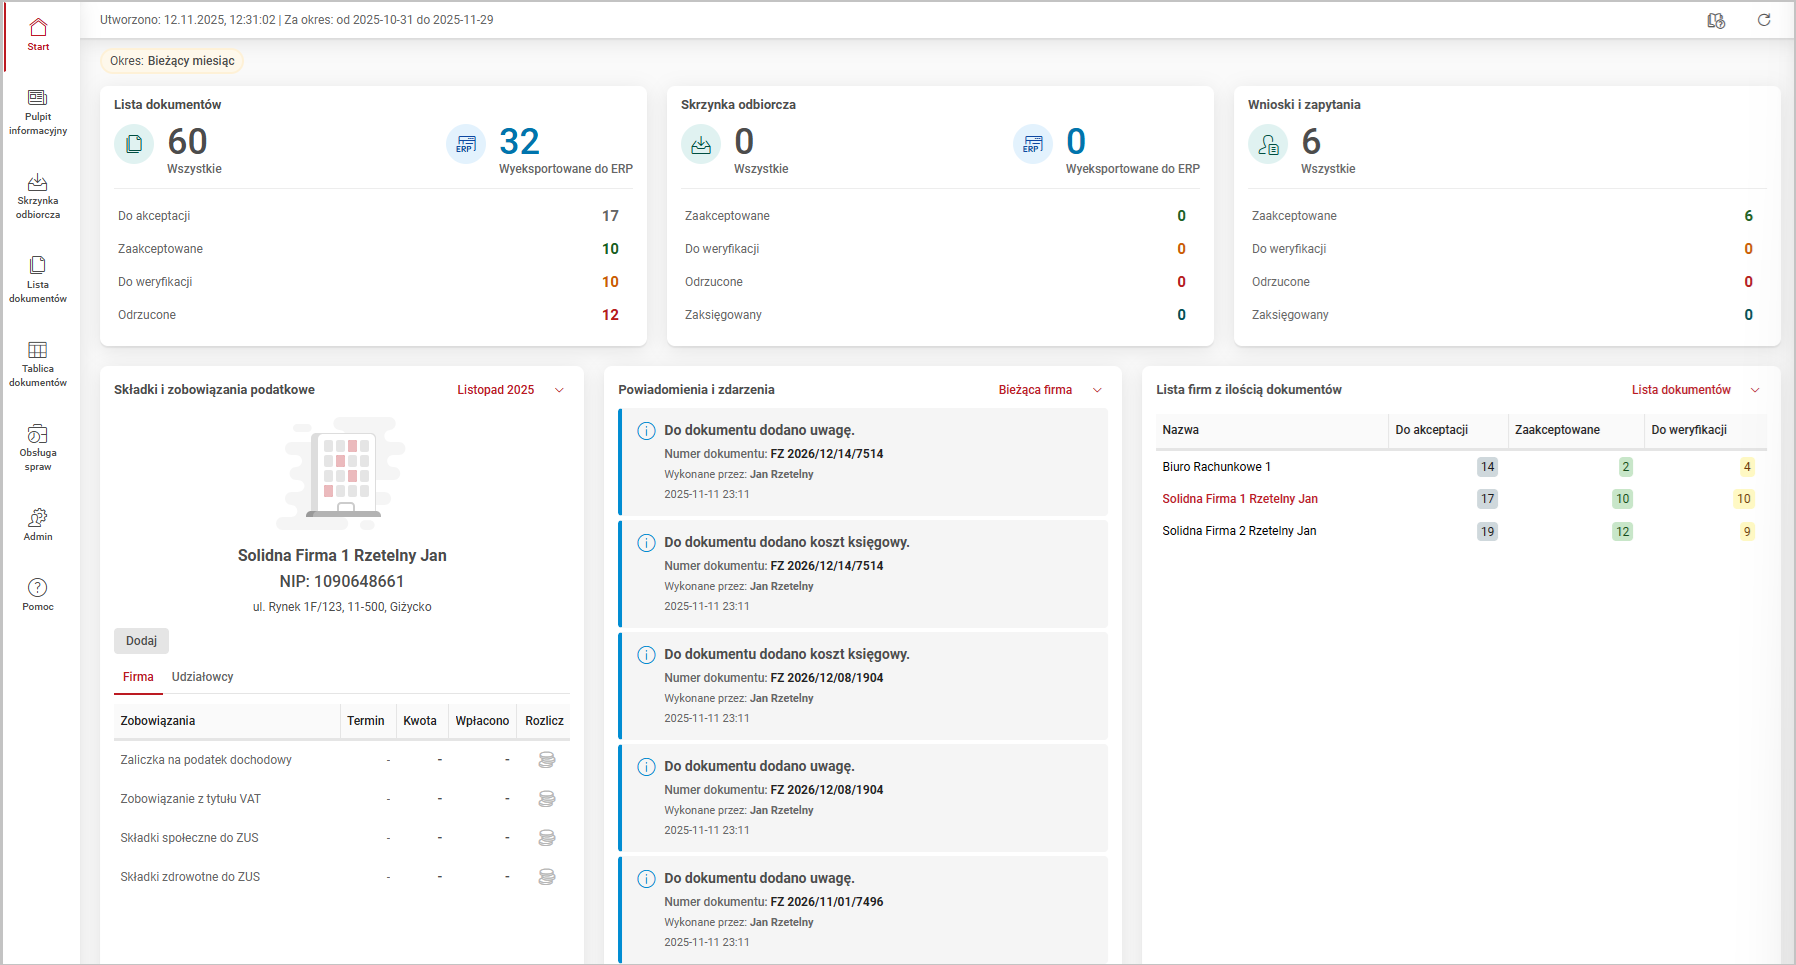Go to Lista dokumentów sidebar icon
This screenshot has height=965, width=1796.
38,278
